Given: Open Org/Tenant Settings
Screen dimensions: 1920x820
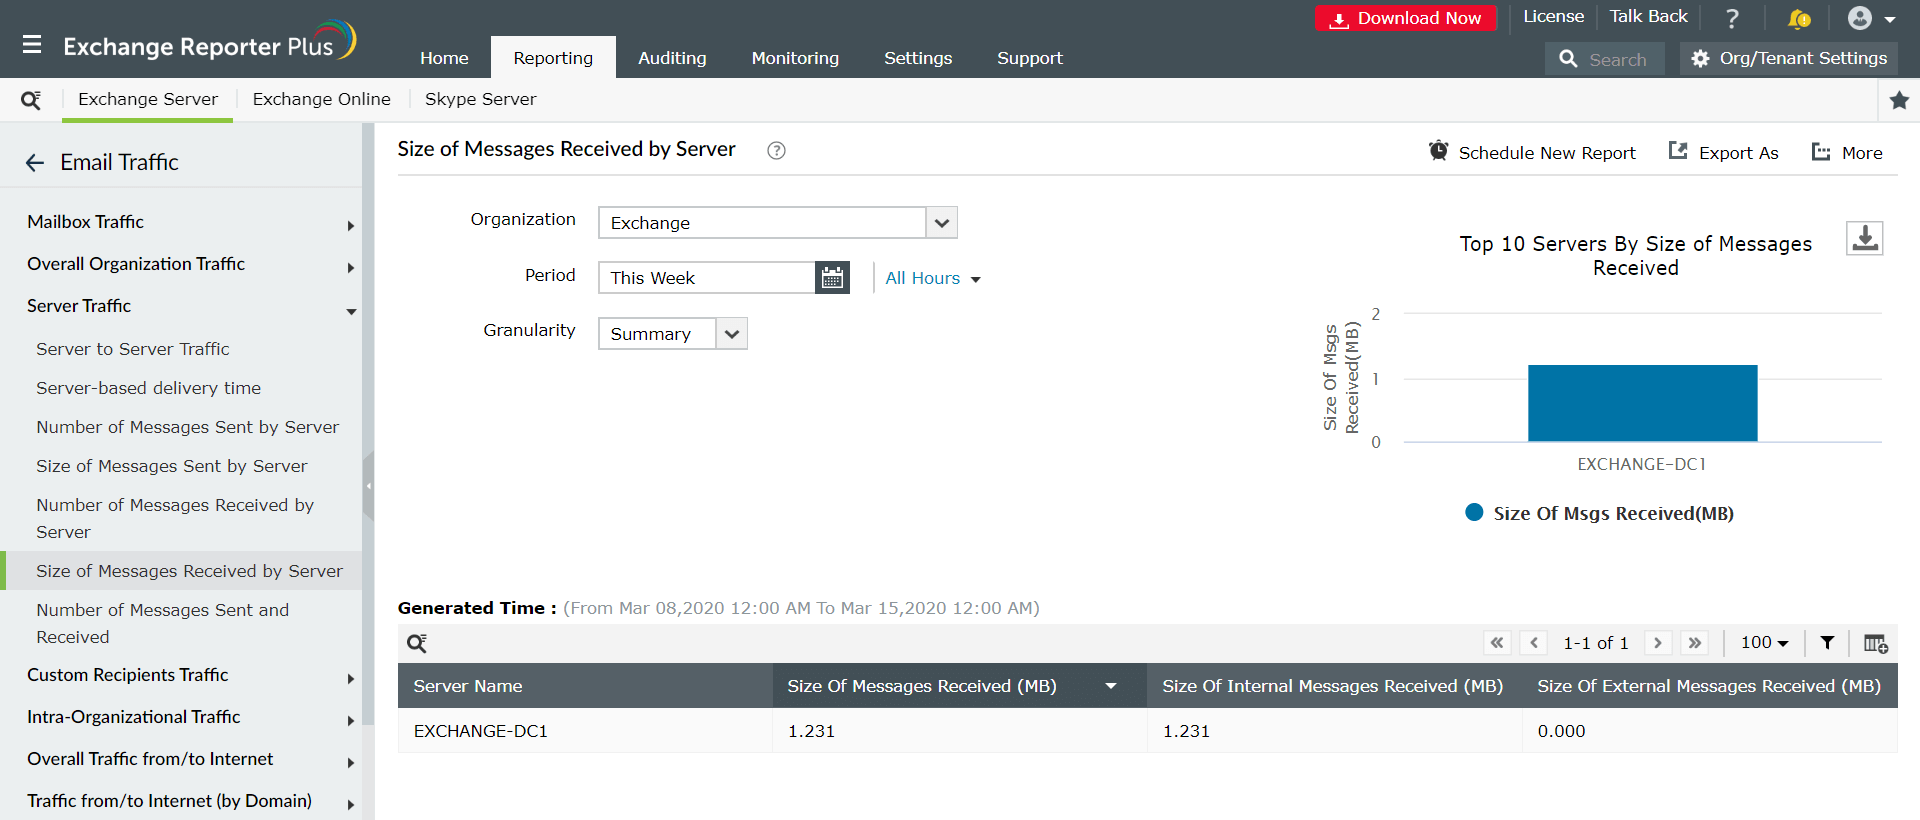Looking at the screenshot, I should (1789, 59).
